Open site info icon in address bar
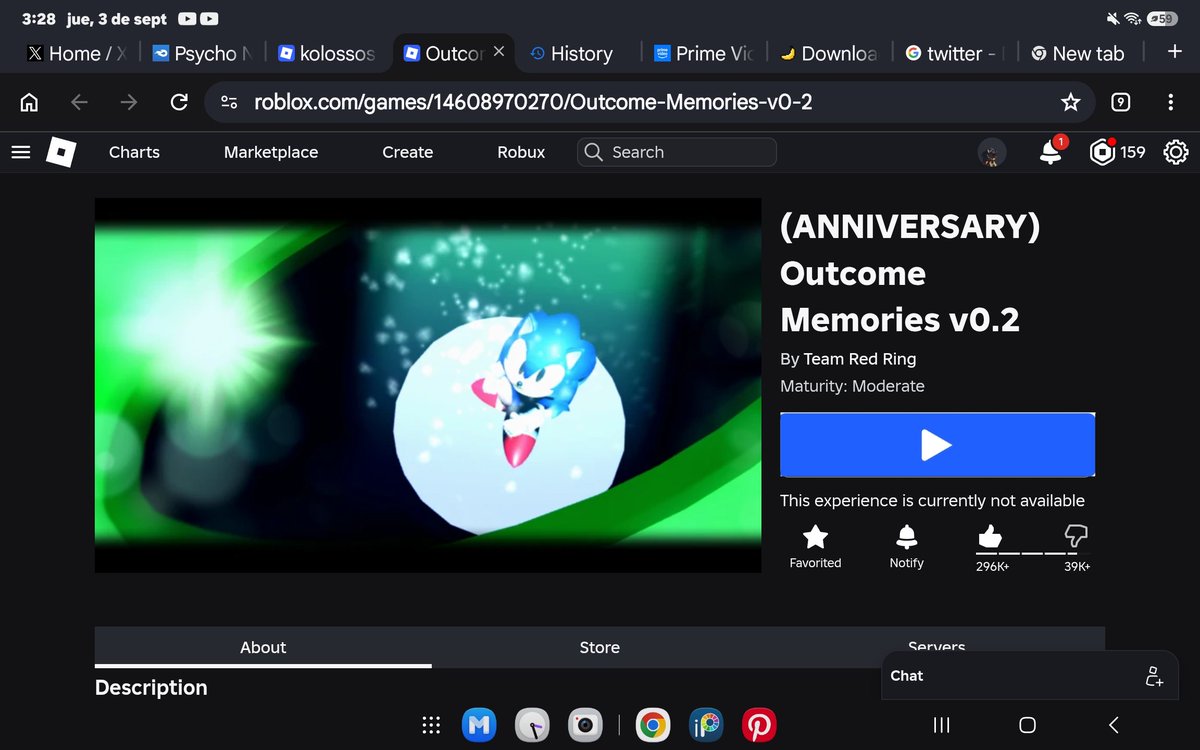The image size is (1200, 750). coord(230,102)
